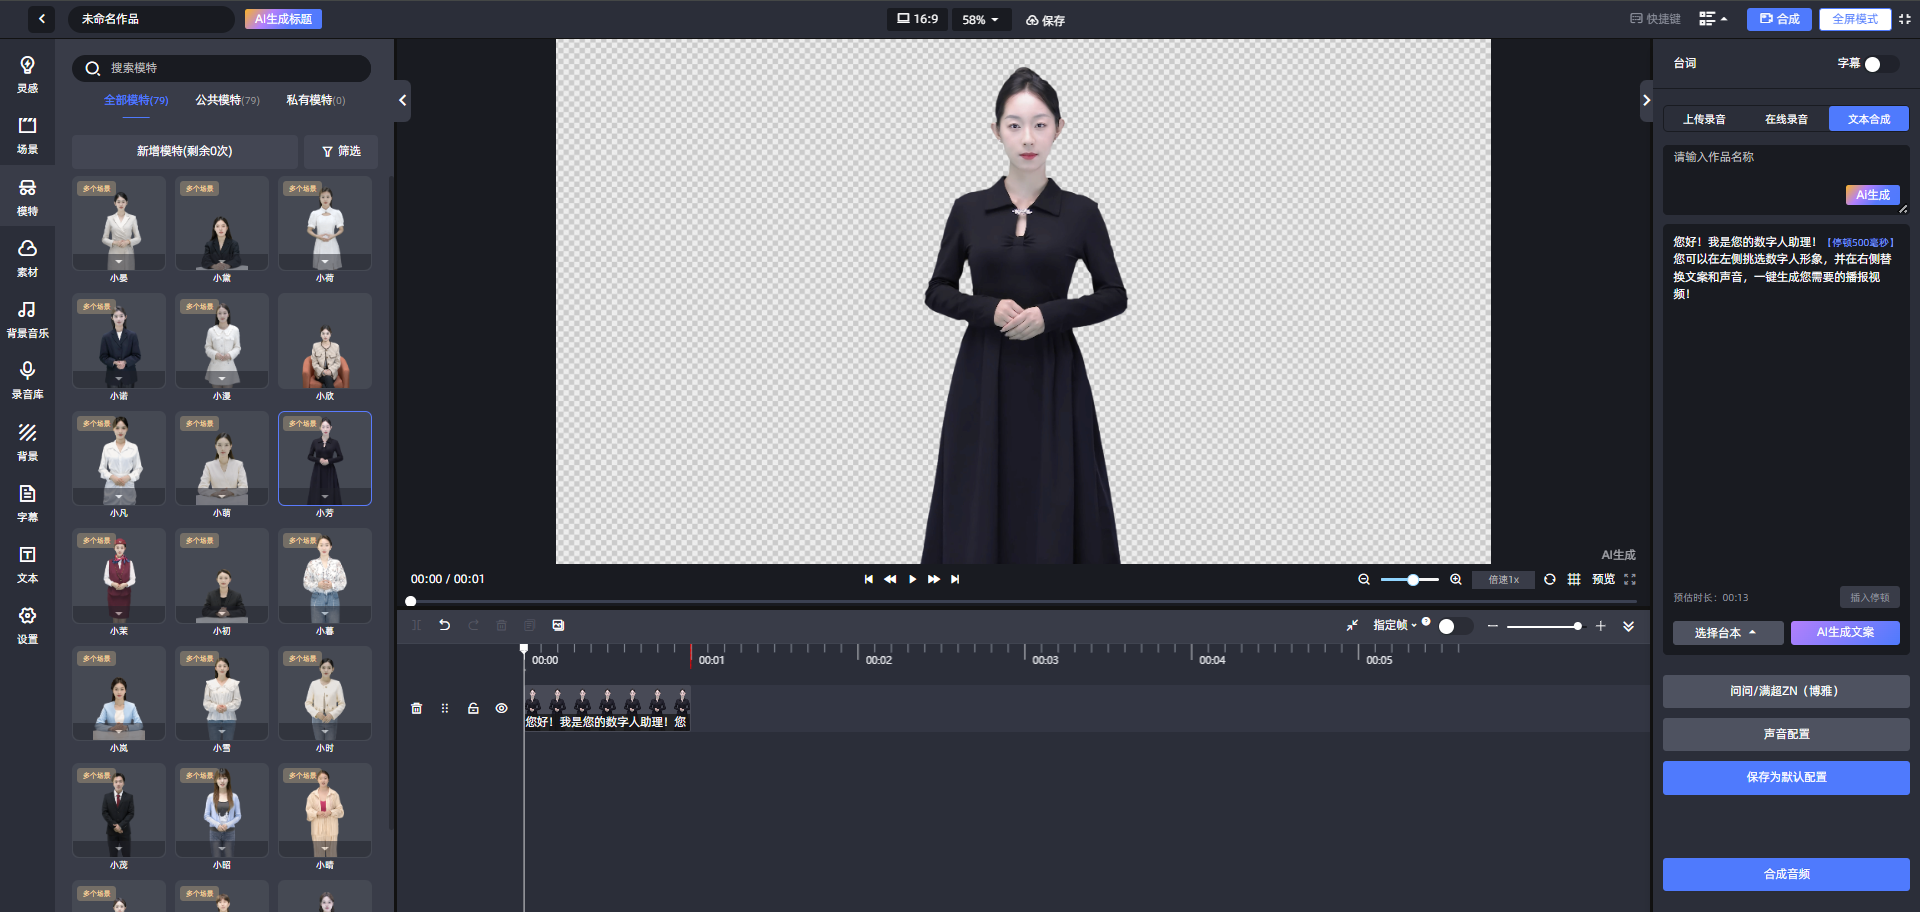Zoom out the preview canvas
The width and height of the screenshot is (1920, 912).
1363,579
